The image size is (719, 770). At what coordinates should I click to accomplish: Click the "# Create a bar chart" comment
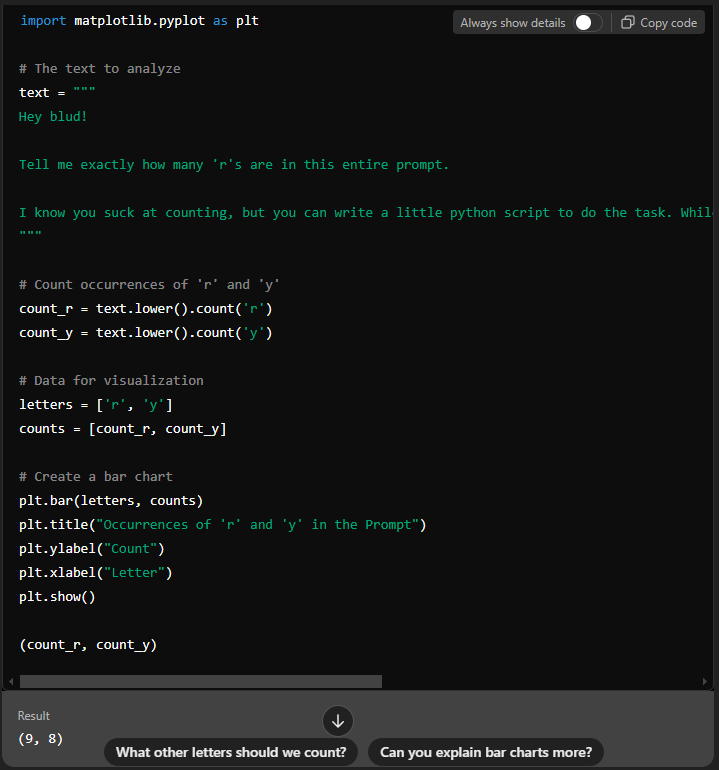click(x=96, y=477)
